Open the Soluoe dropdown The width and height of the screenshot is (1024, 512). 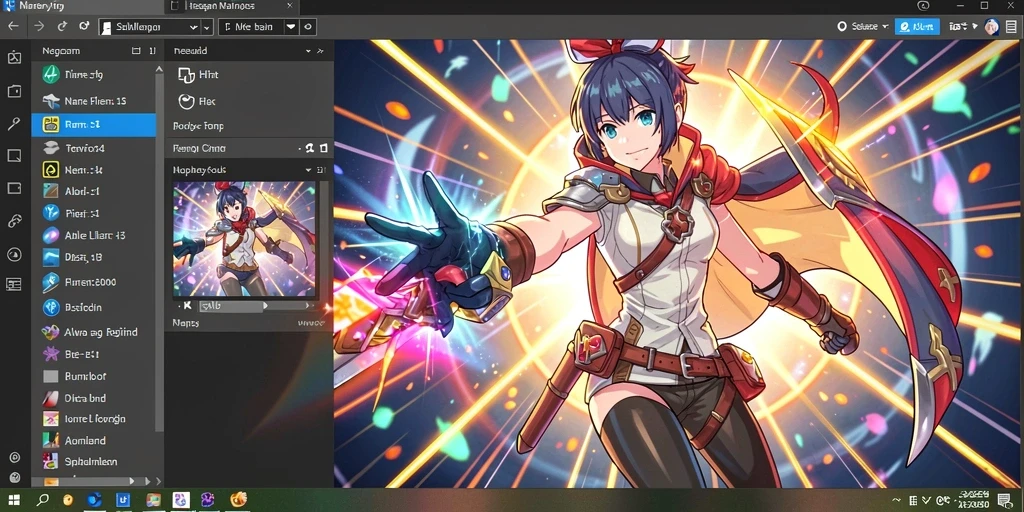(x=863, y=27)
